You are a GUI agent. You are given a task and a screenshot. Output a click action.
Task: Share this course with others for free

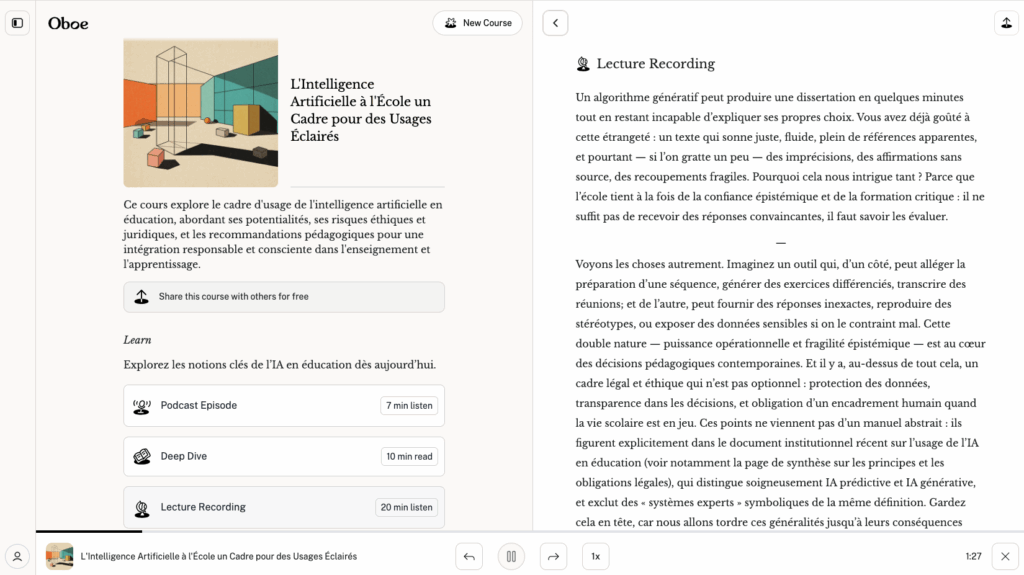coord(284,297)
